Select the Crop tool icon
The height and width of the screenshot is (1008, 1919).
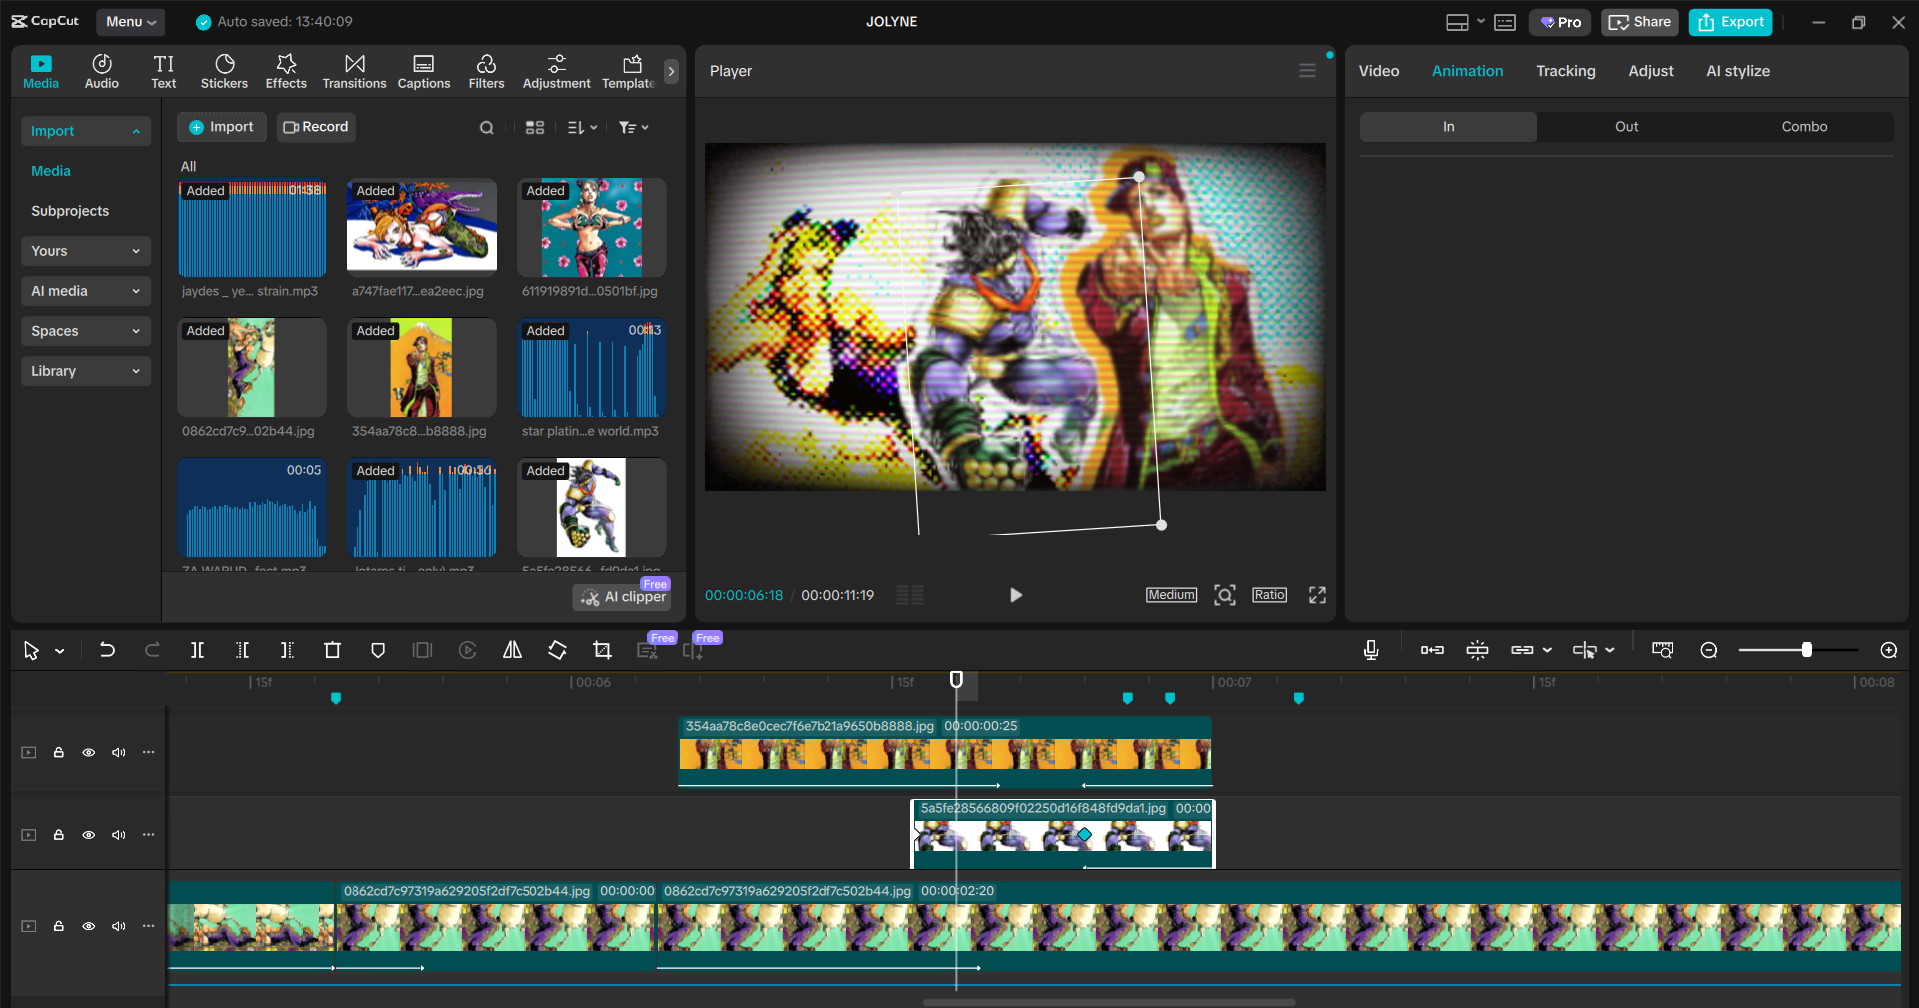602,650
